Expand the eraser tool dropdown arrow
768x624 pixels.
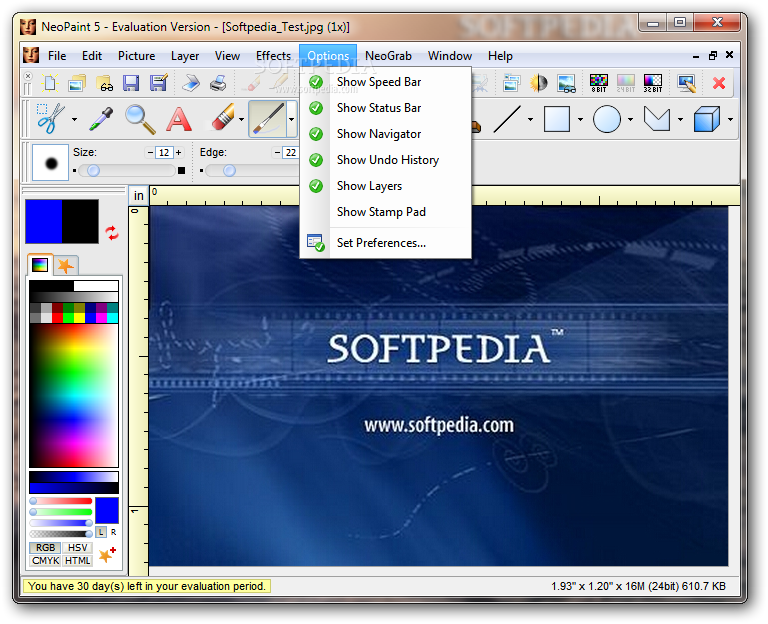(x=241, y=120)
